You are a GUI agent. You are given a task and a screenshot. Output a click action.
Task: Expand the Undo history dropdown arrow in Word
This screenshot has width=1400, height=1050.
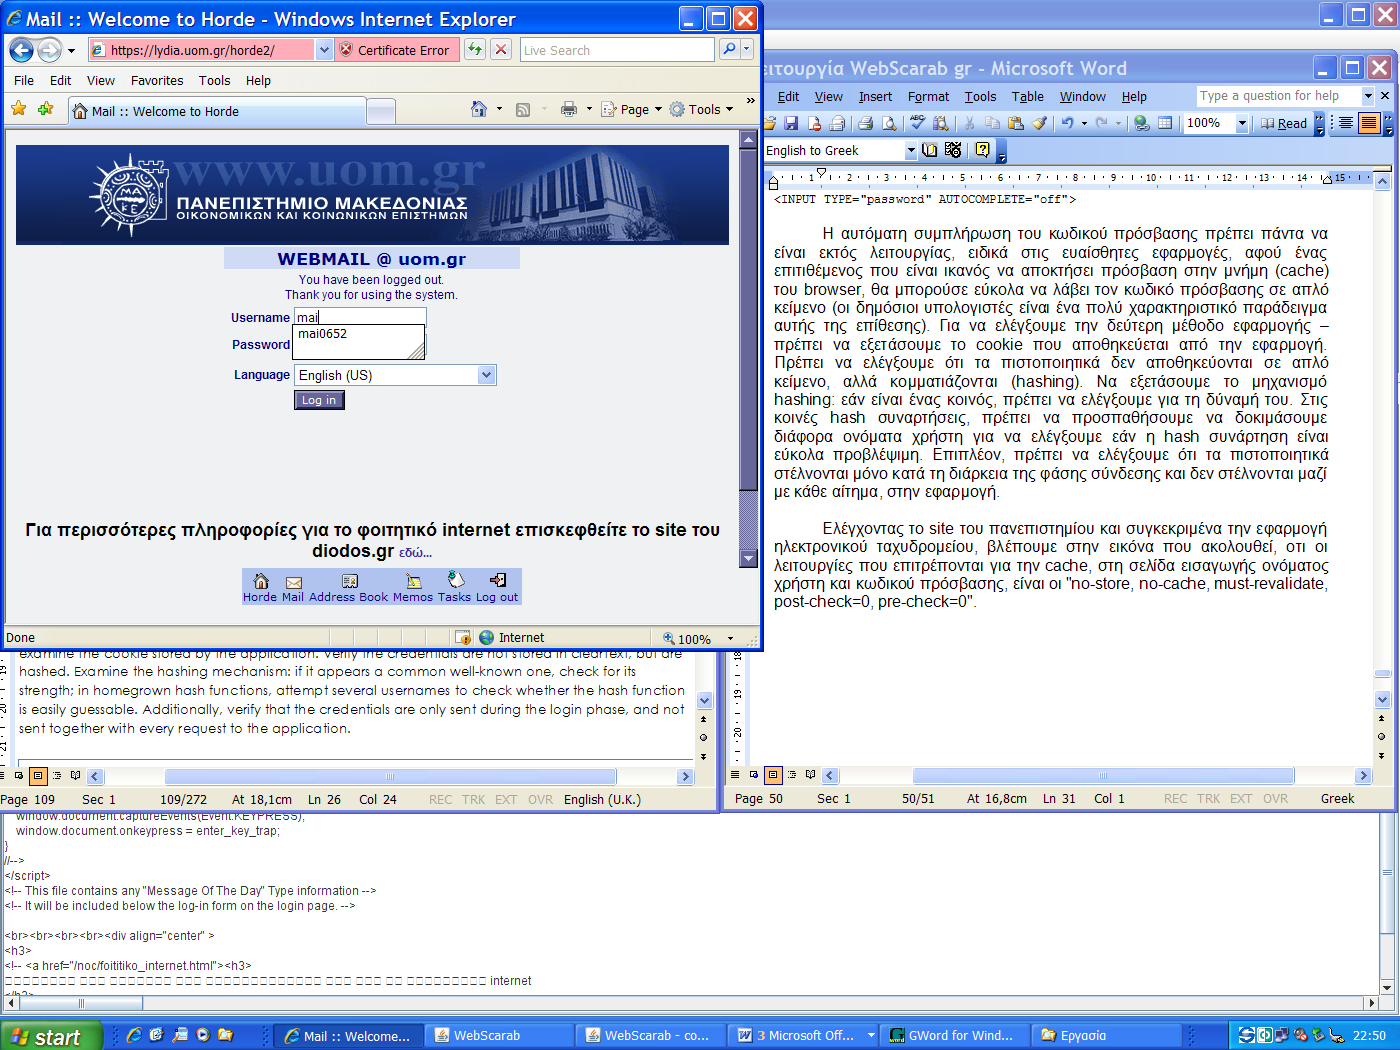(1085, 123)
